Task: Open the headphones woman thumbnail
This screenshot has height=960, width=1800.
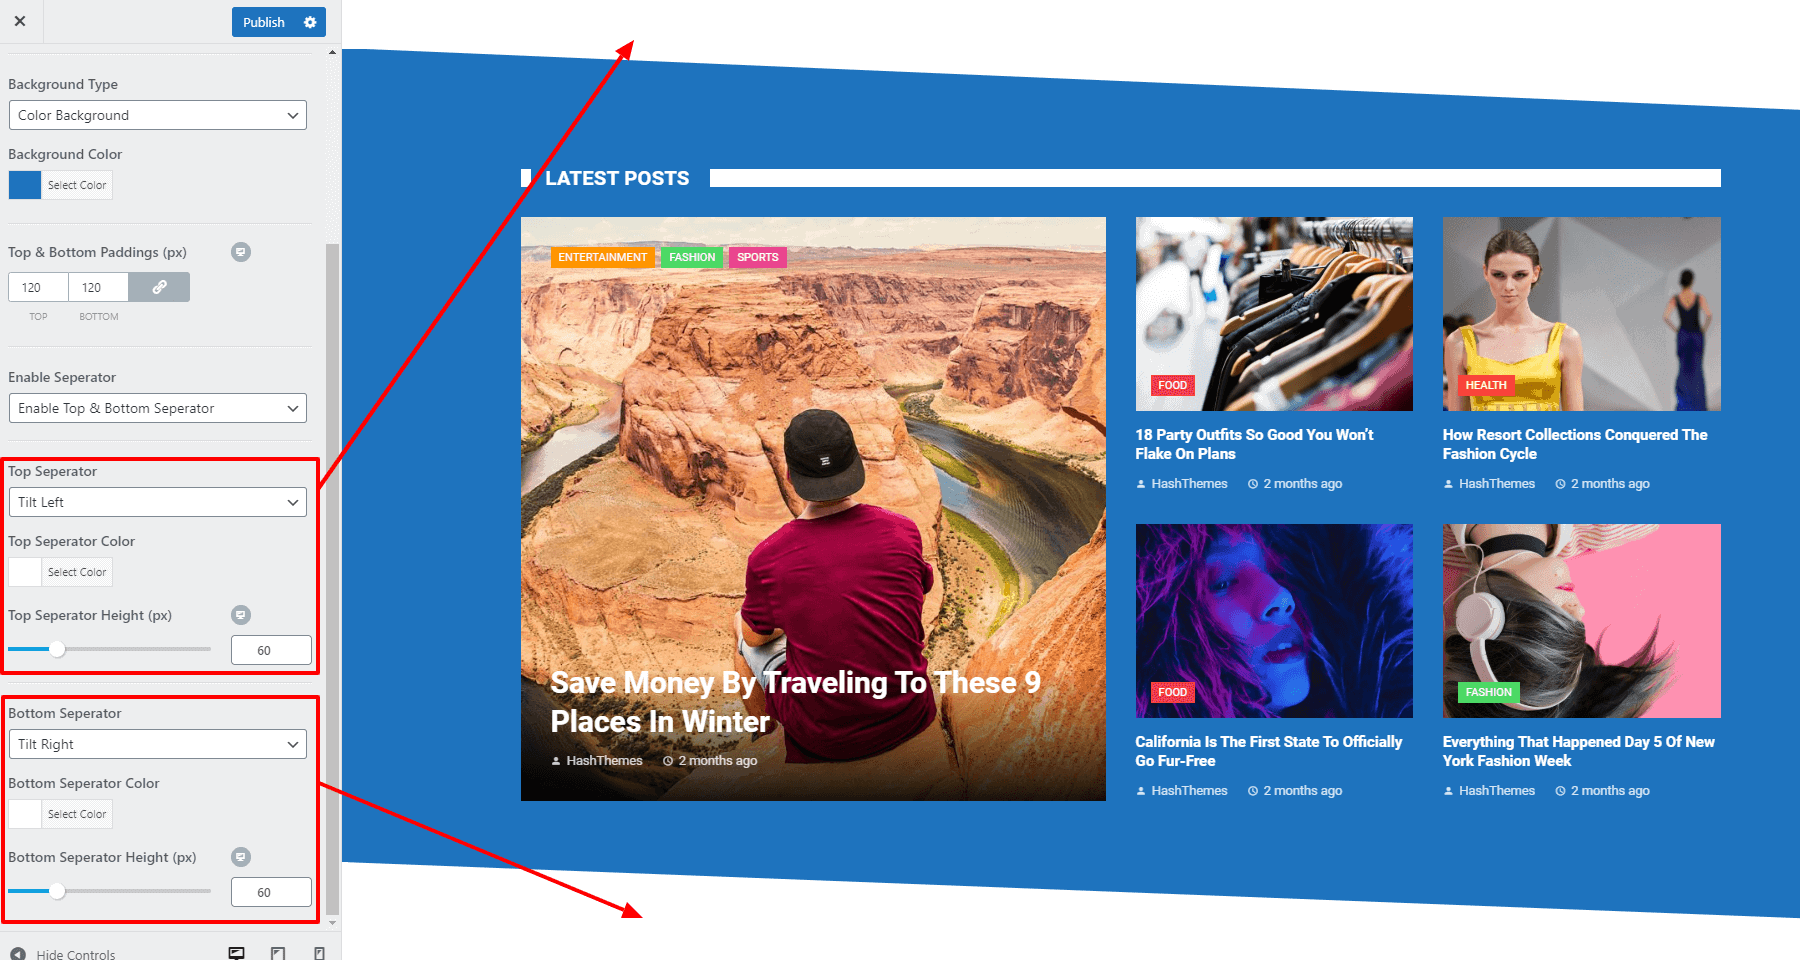Action: [x=1582, y=621]
